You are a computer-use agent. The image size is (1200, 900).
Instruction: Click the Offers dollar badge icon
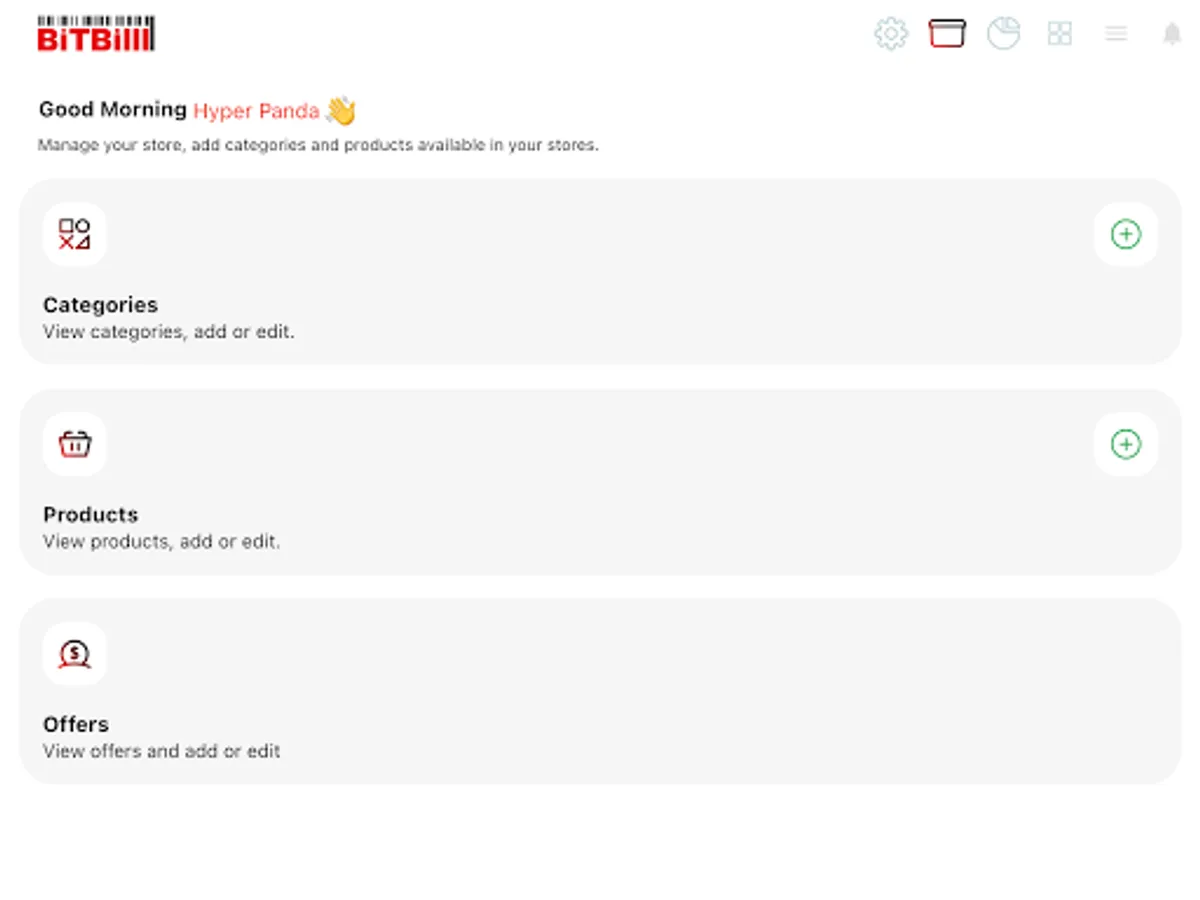coord(74,654)
